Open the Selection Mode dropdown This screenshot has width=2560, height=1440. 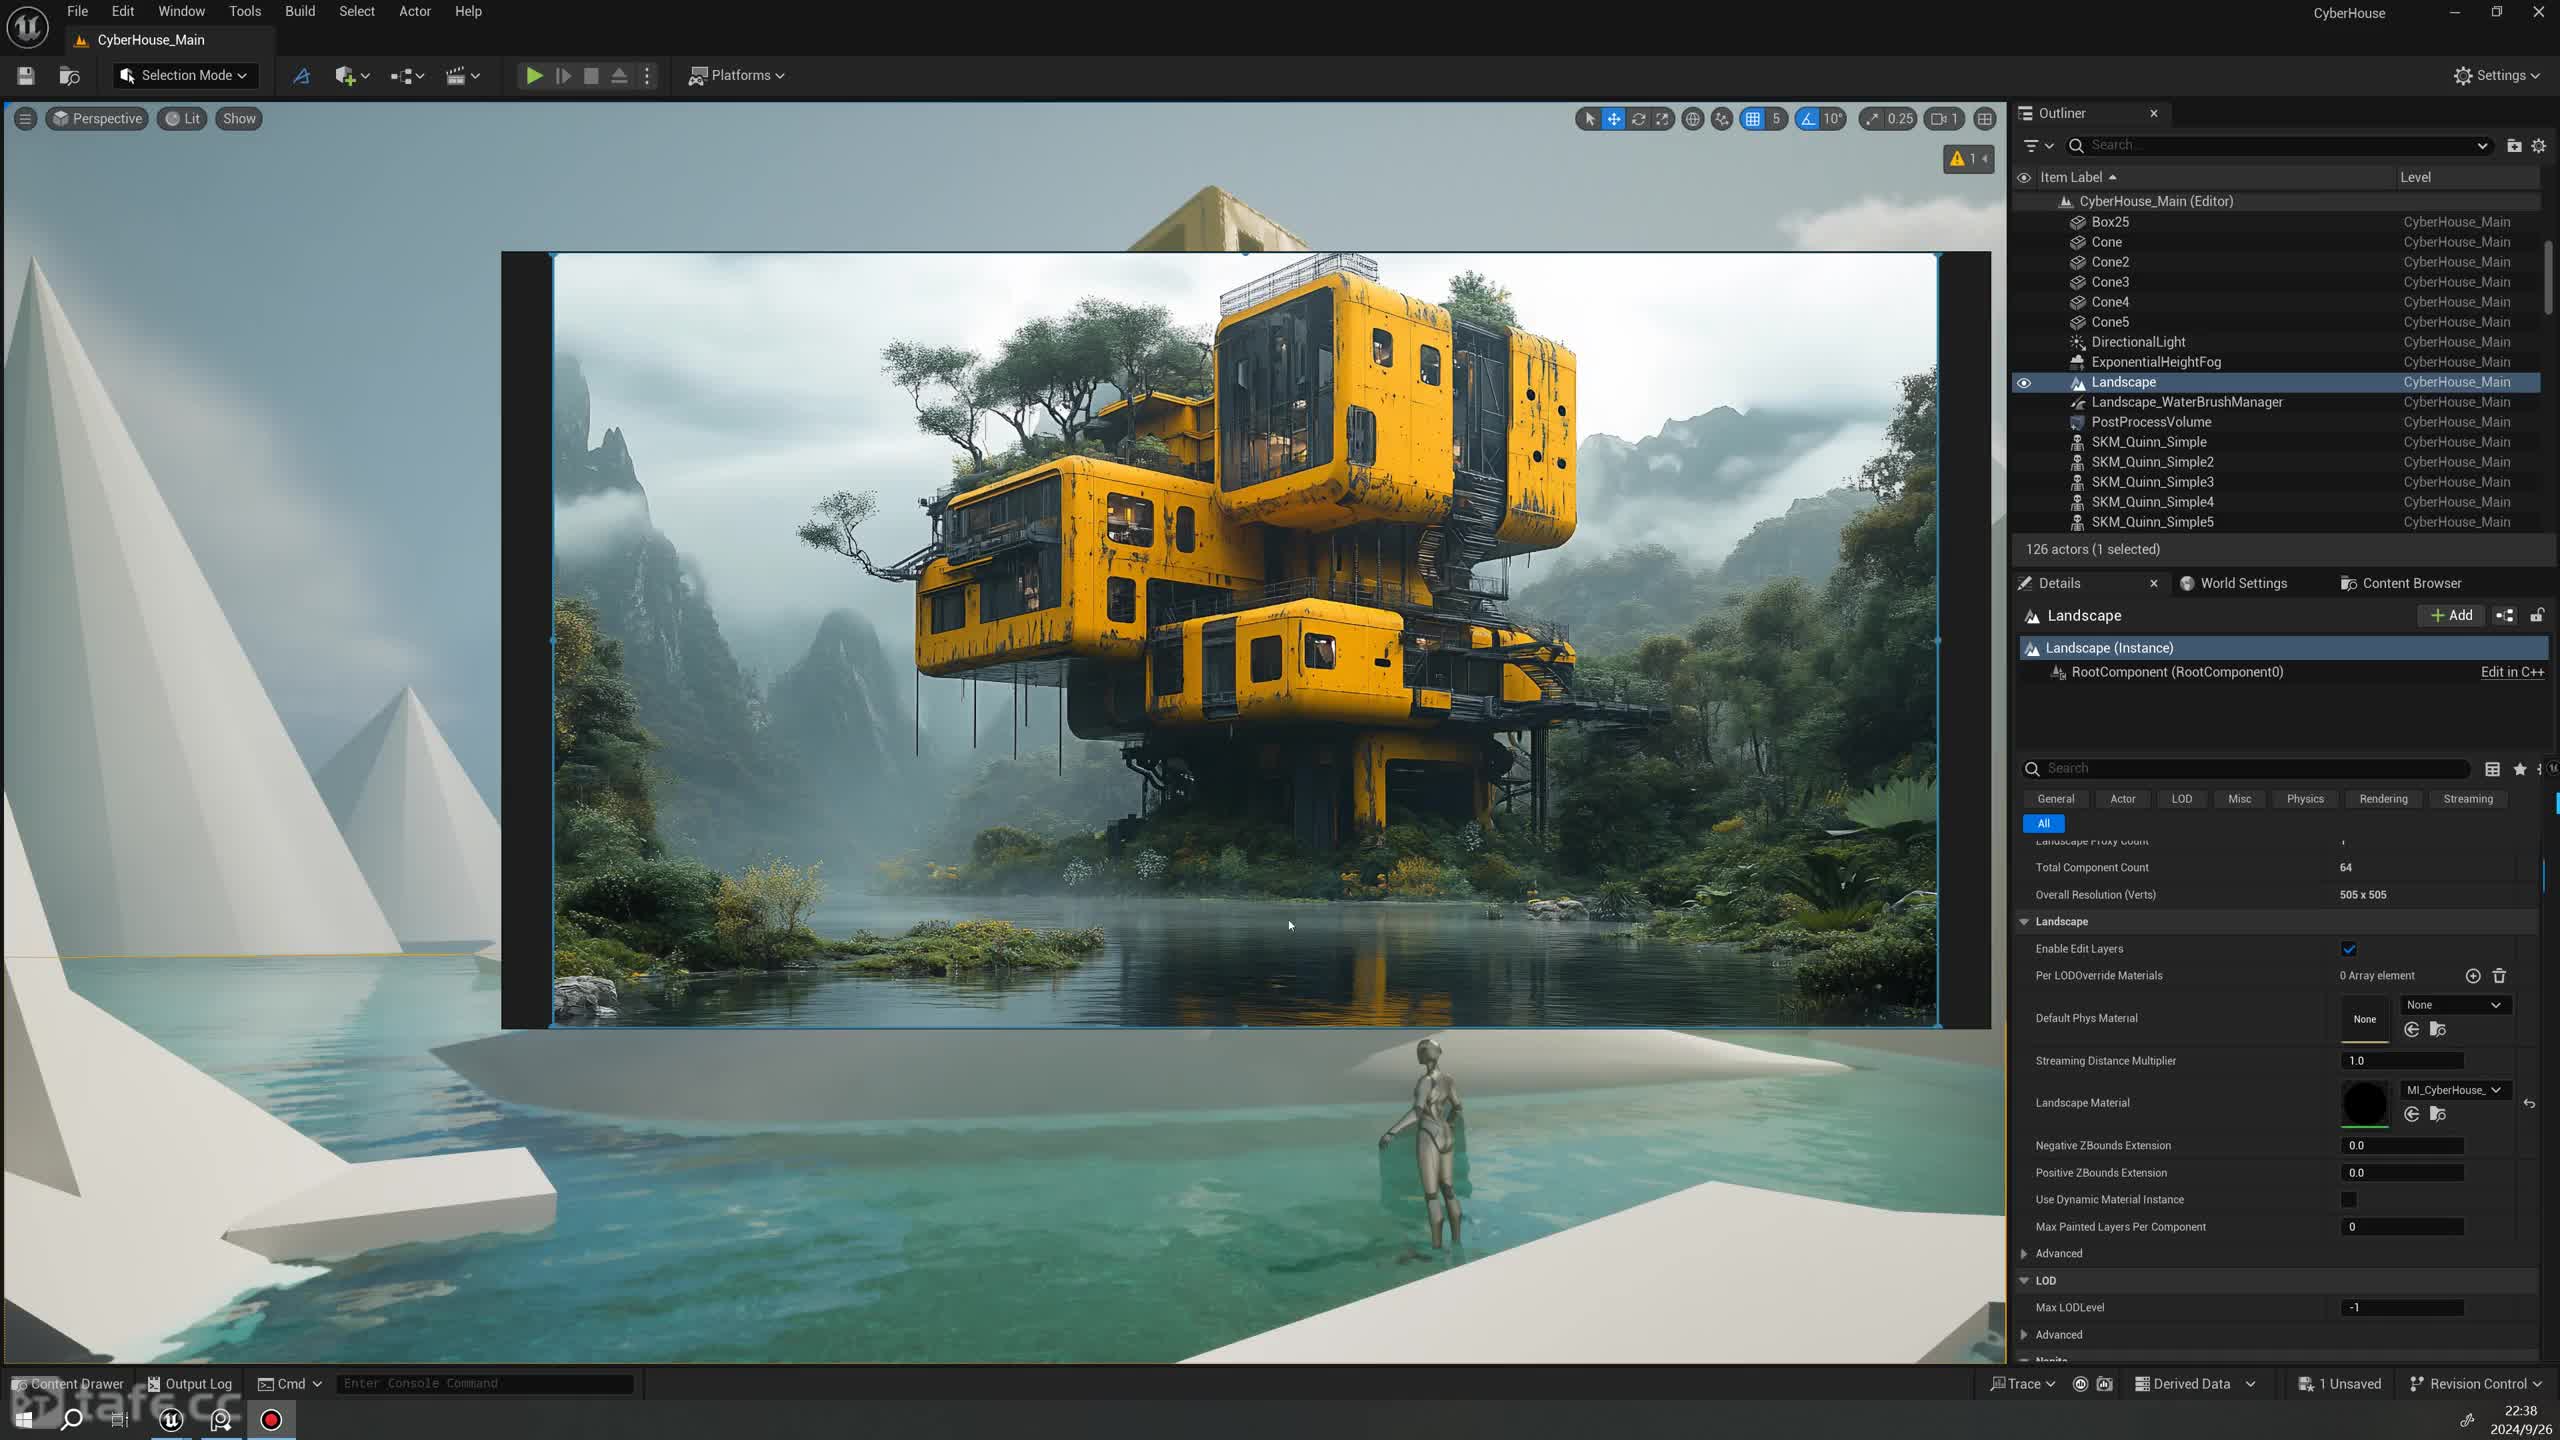184,75
